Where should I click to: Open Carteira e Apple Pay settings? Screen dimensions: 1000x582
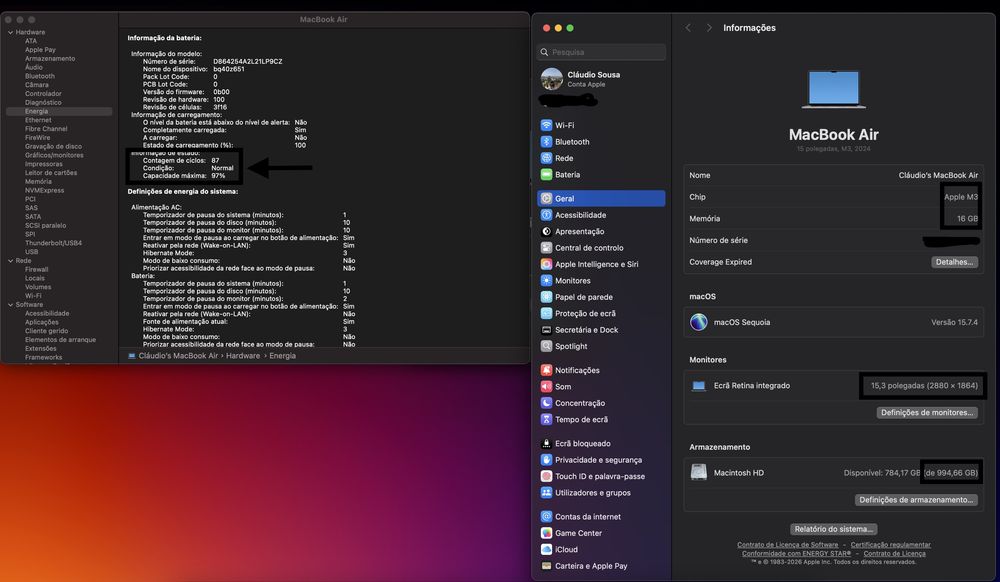pos(601,566)
